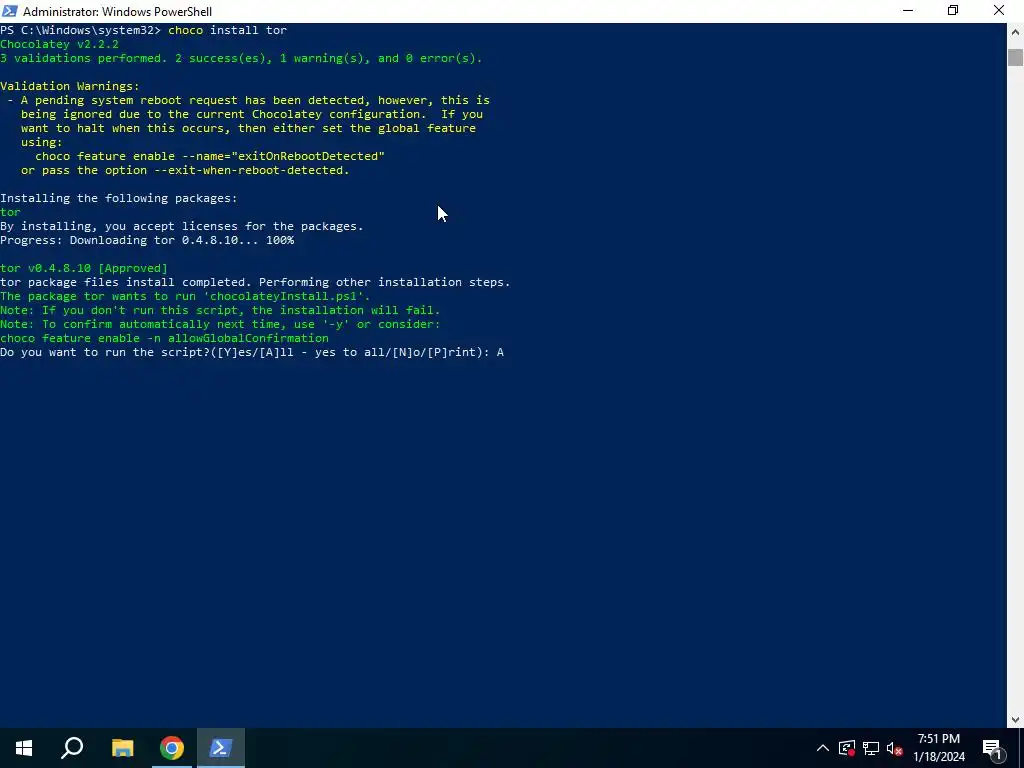
Task: Click the muted speaker volume icon
Action: tap(894, 748)
